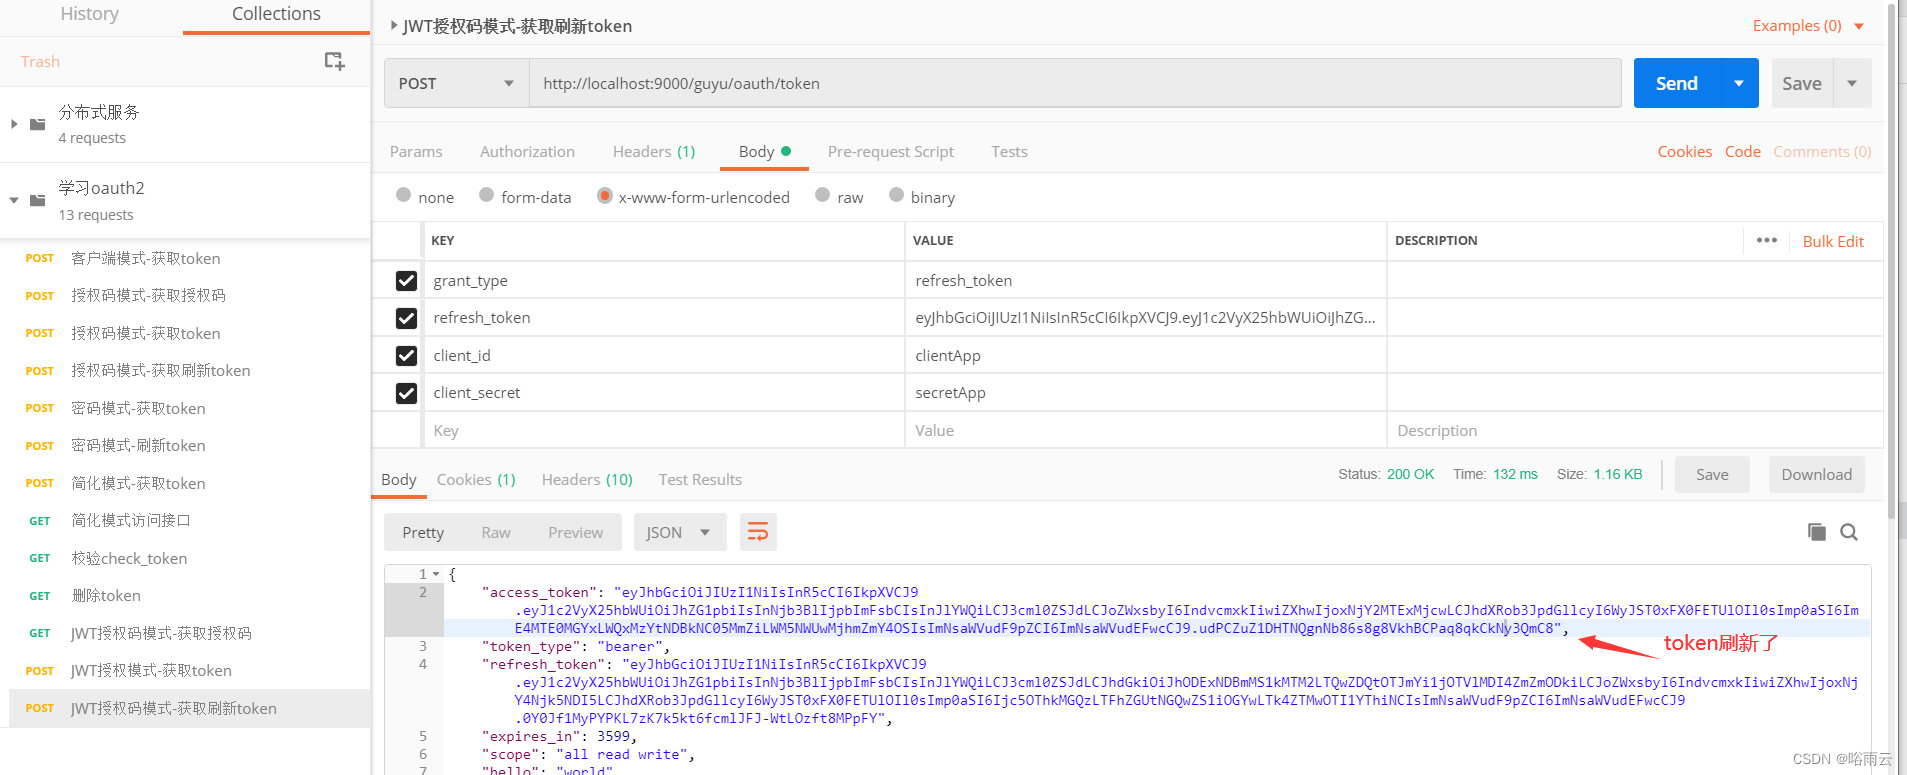The width and height of the screenshot is (1907, 775).
Task: Click the page vertical scrollbar
Action: (1891, 260)
